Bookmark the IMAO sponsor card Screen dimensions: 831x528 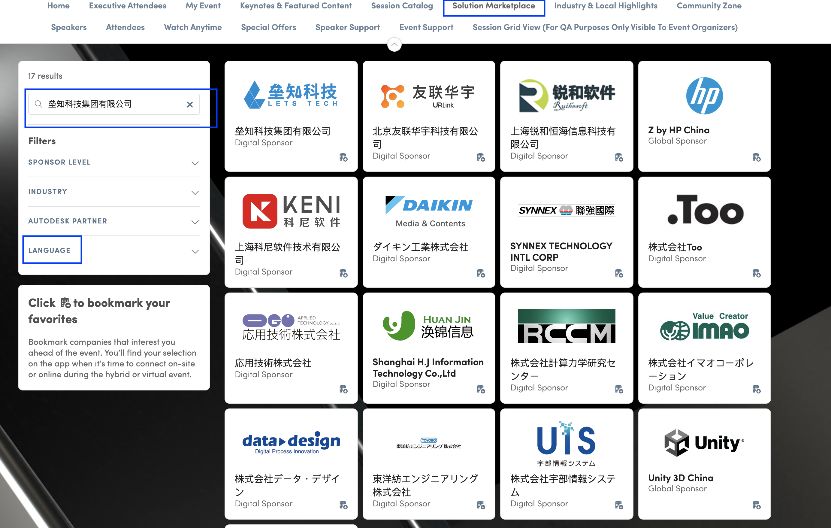(755, 389)
